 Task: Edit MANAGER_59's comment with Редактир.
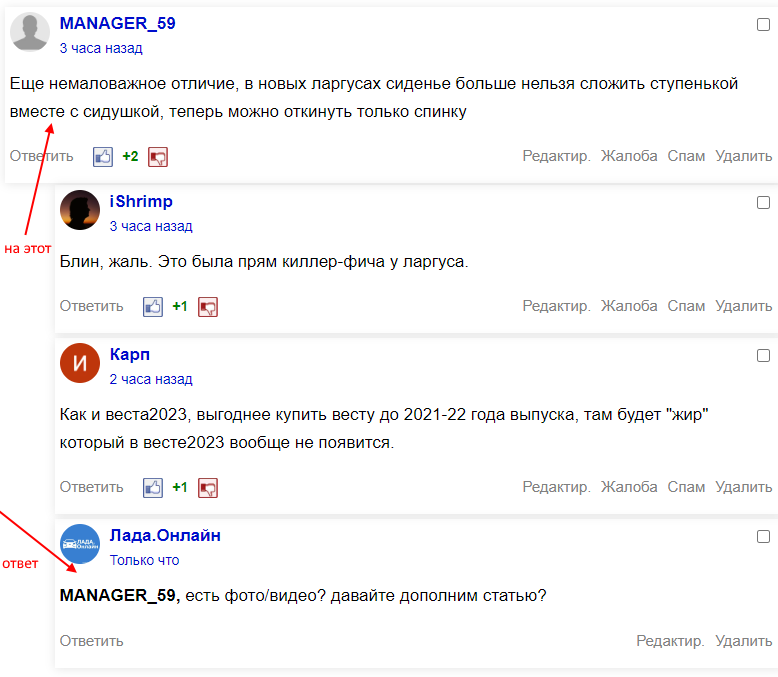tap(557, 156)
